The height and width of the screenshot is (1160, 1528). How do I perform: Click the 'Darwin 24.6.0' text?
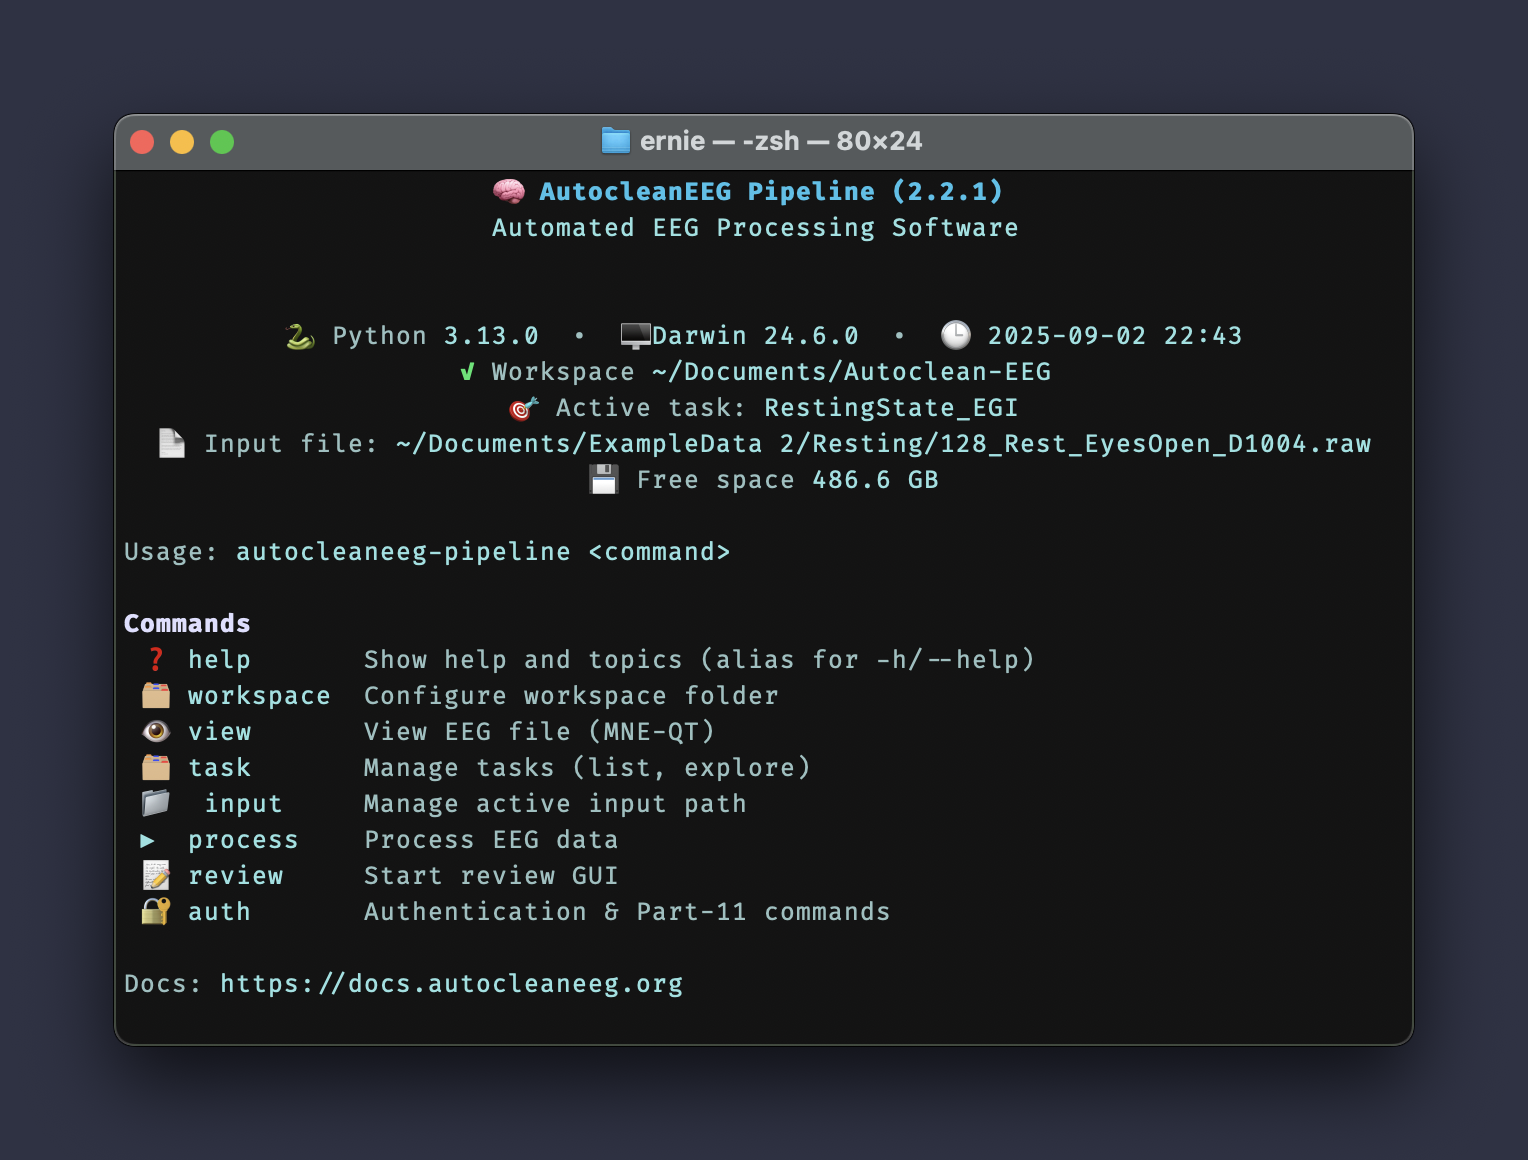point(756,336)
